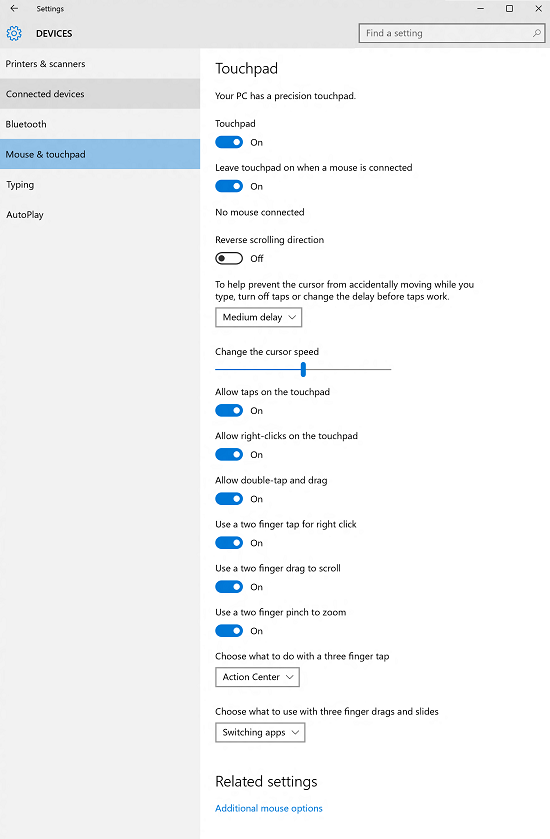Viewport: 550px width, 839px height.
Task: Turn off the main Touchpad toggle
Action: pos(229,142)
